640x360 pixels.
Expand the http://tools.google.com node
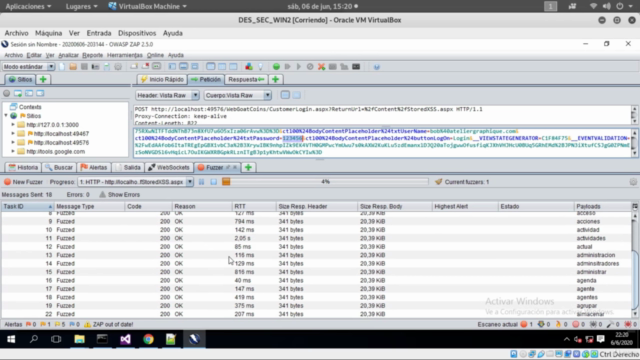point(13,151)
